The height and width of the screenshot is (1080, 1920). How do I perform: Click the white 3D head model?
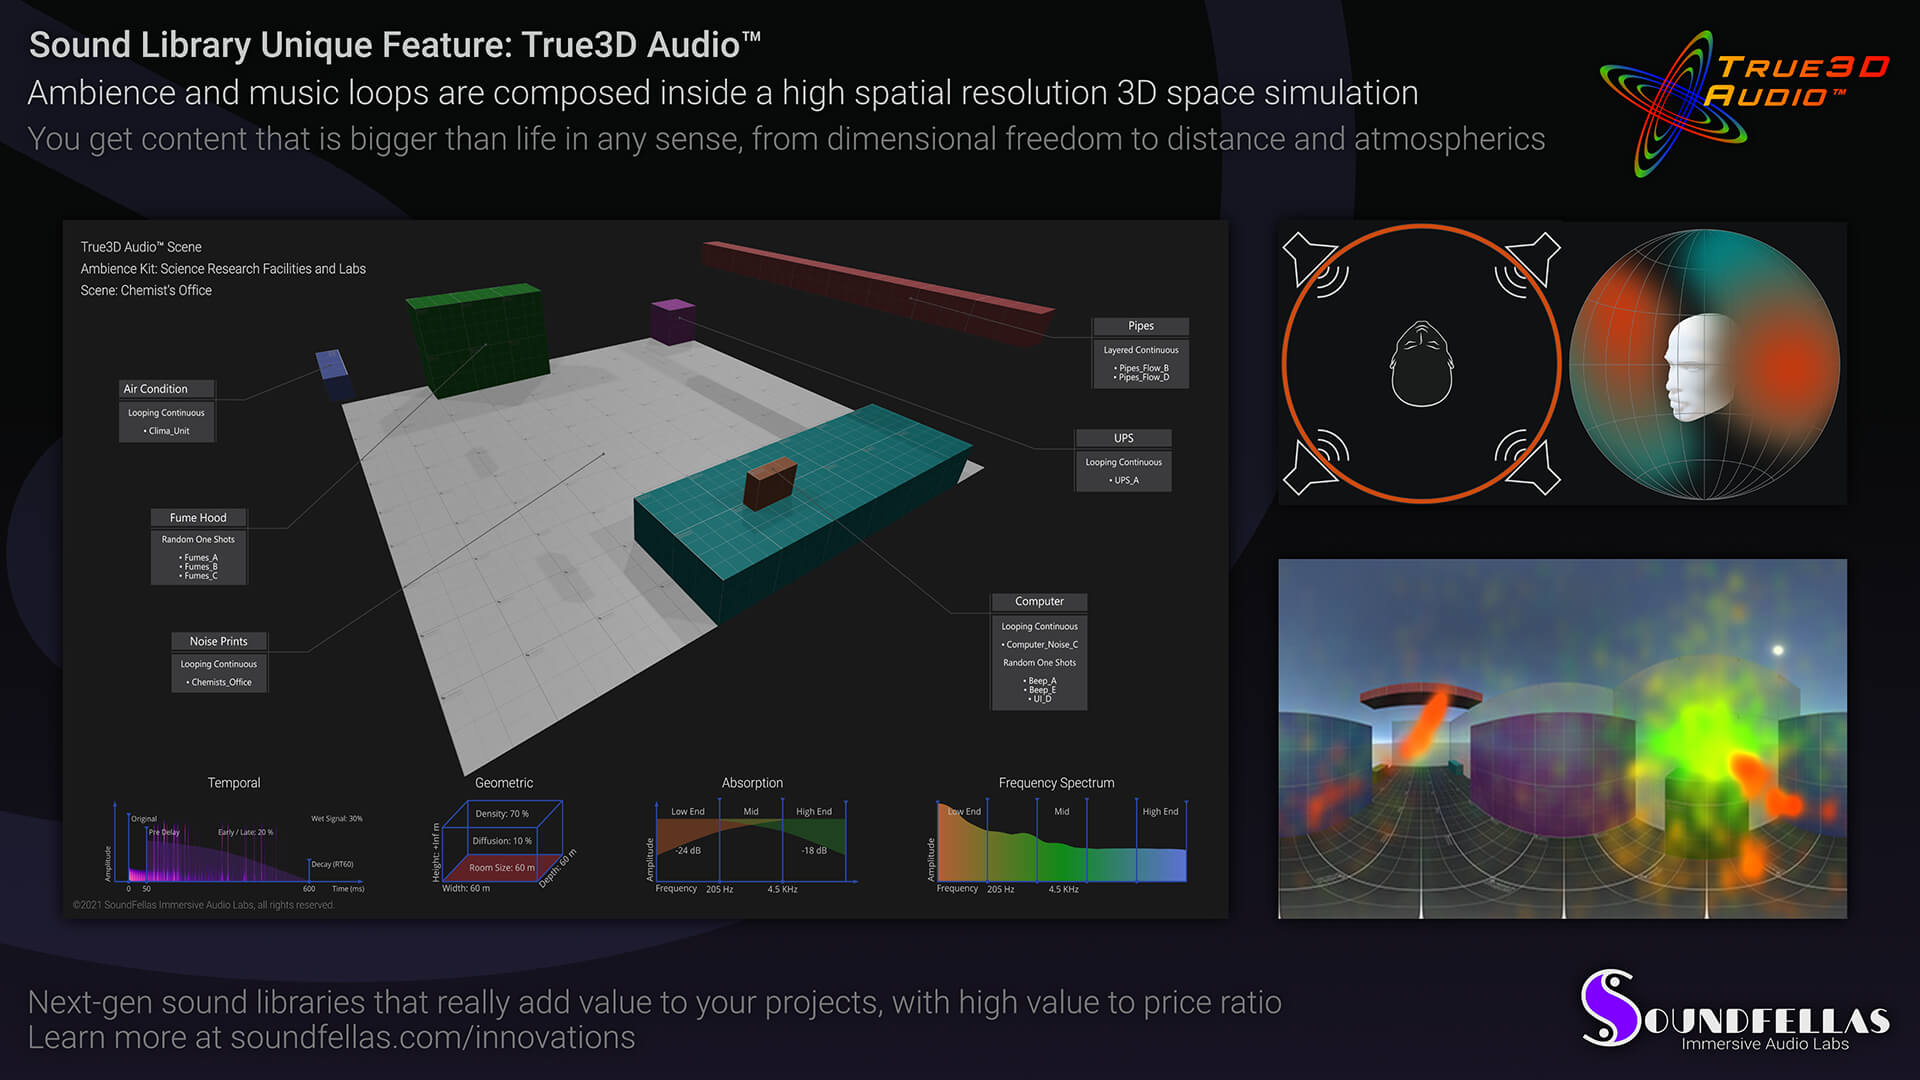click(1697, 367)
